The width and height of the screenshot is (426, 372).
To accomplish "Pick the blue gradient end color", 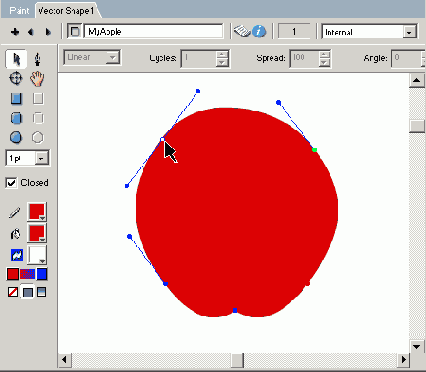I will tap(42, 274).
